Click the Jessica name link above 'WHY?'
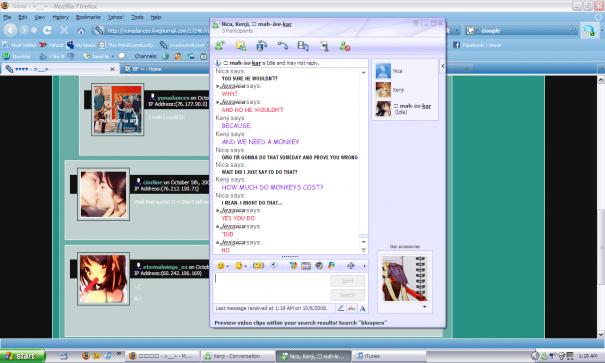605x363 pixels. (233, 86)
